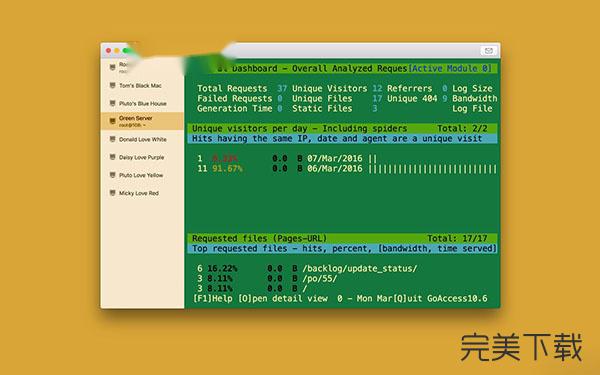Click the Failed Requests label
The image size is (600, 375).
click(x=235, y=98)
